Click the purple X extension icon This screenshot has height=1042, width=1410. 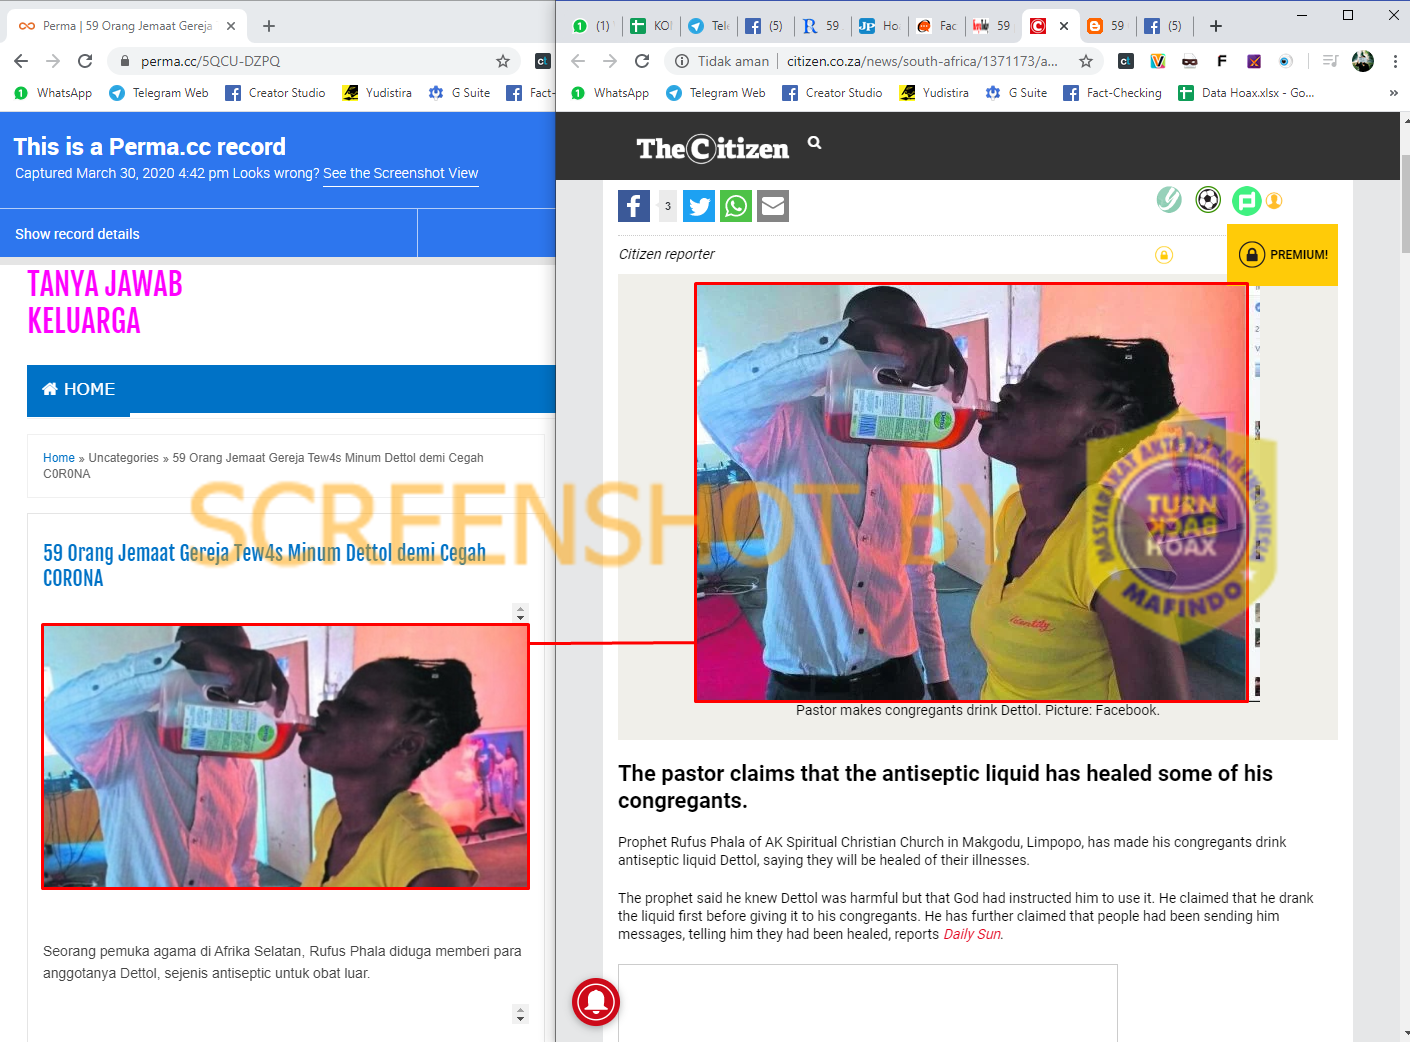(1254, 61)
